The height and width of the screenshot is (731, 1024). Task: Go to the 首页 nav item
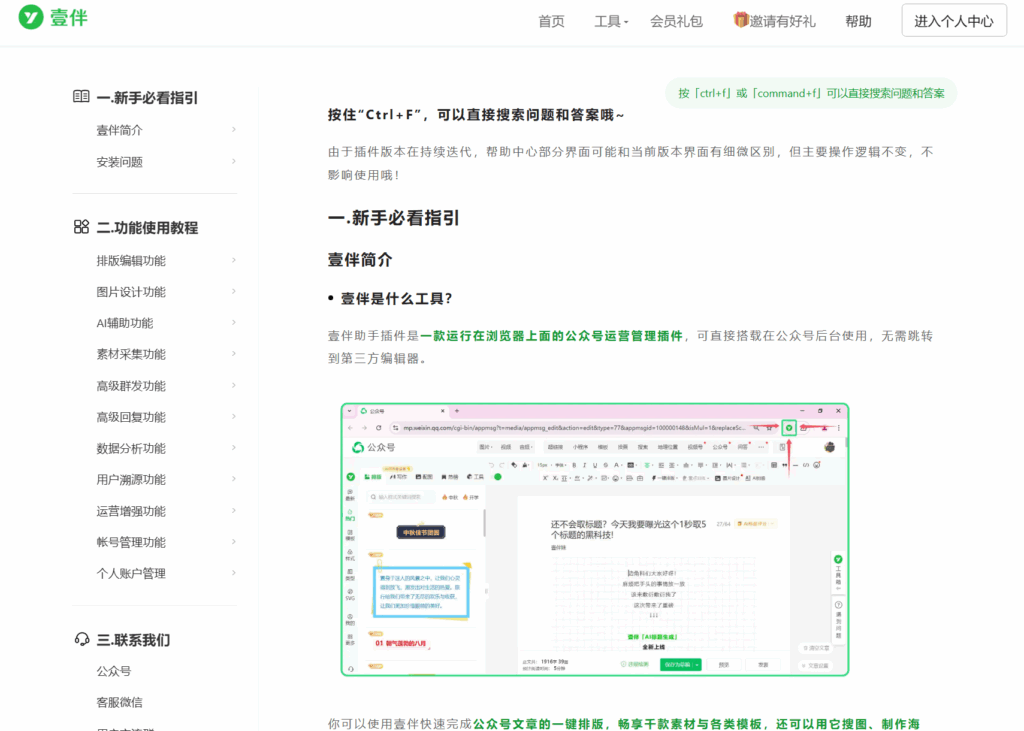point(551,22)
